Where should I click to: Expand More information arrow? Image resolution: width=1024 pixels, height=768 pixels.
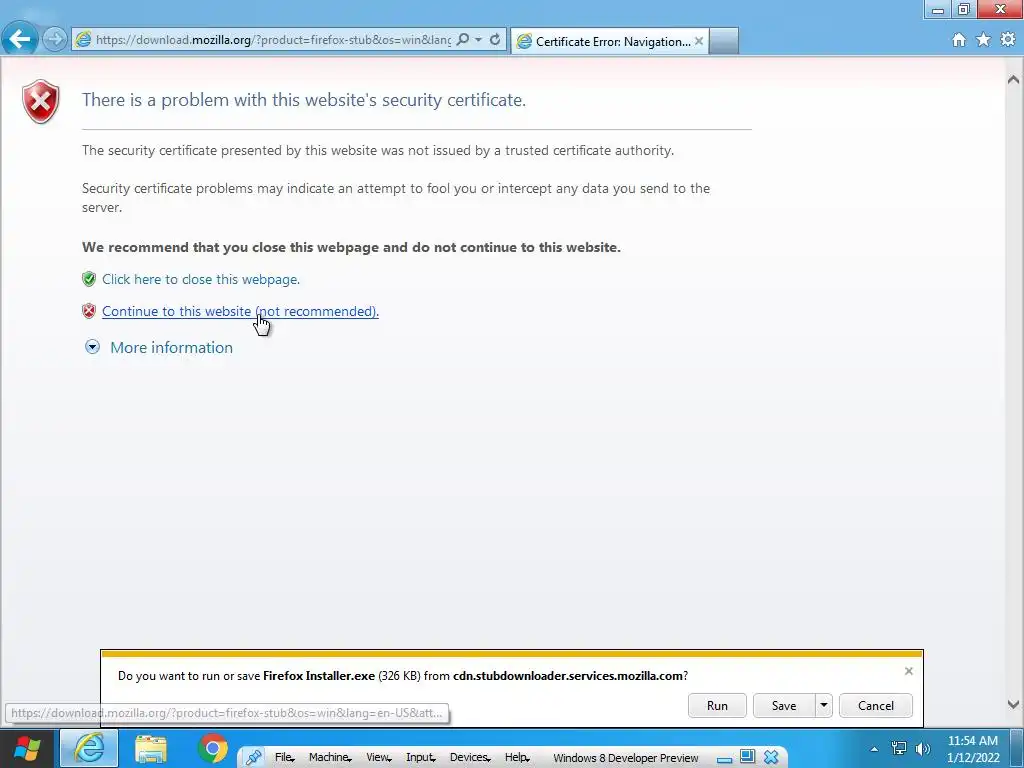93,347
